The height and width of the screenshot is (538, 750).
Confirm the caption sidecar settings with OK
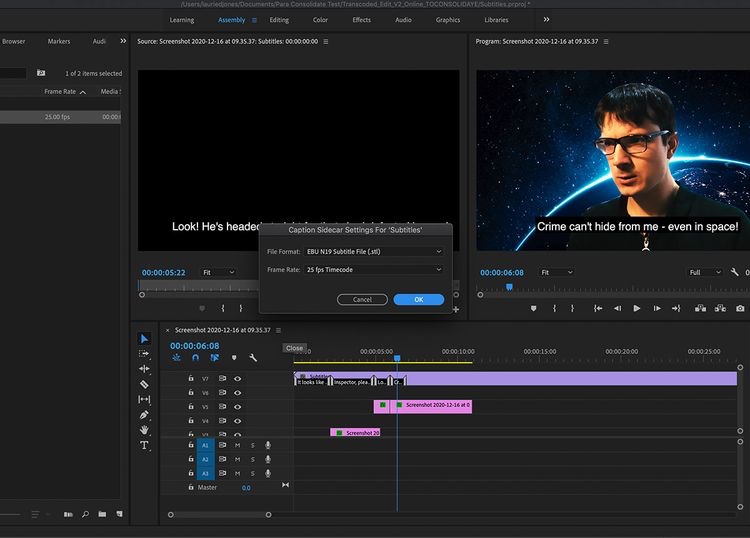(419, 299)
